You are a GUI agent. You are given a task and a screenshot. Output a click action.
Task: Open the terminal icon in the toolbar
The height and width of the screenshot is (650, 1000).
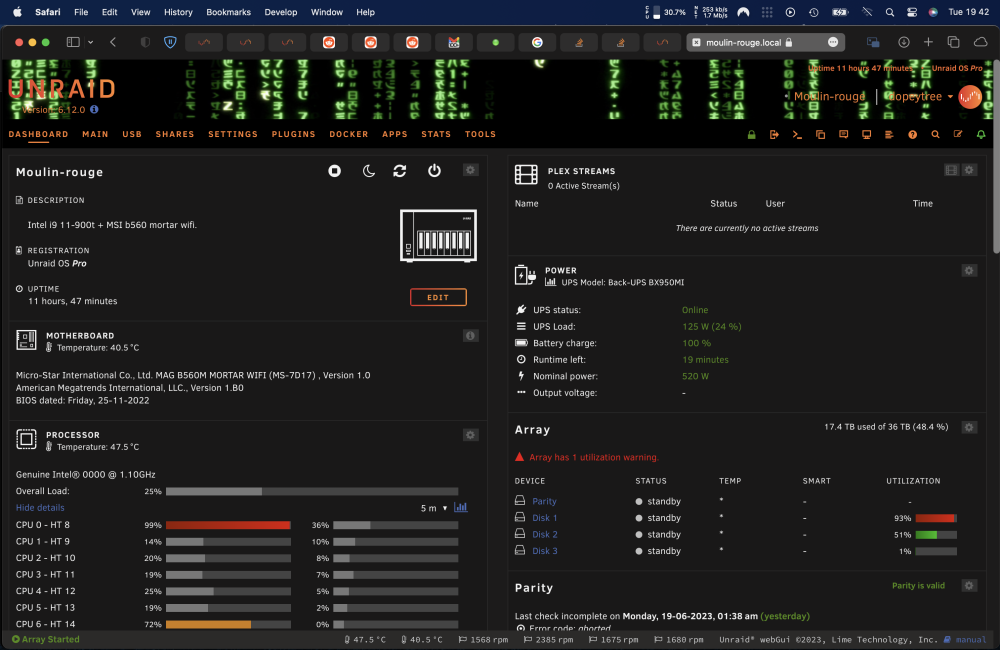797,135
